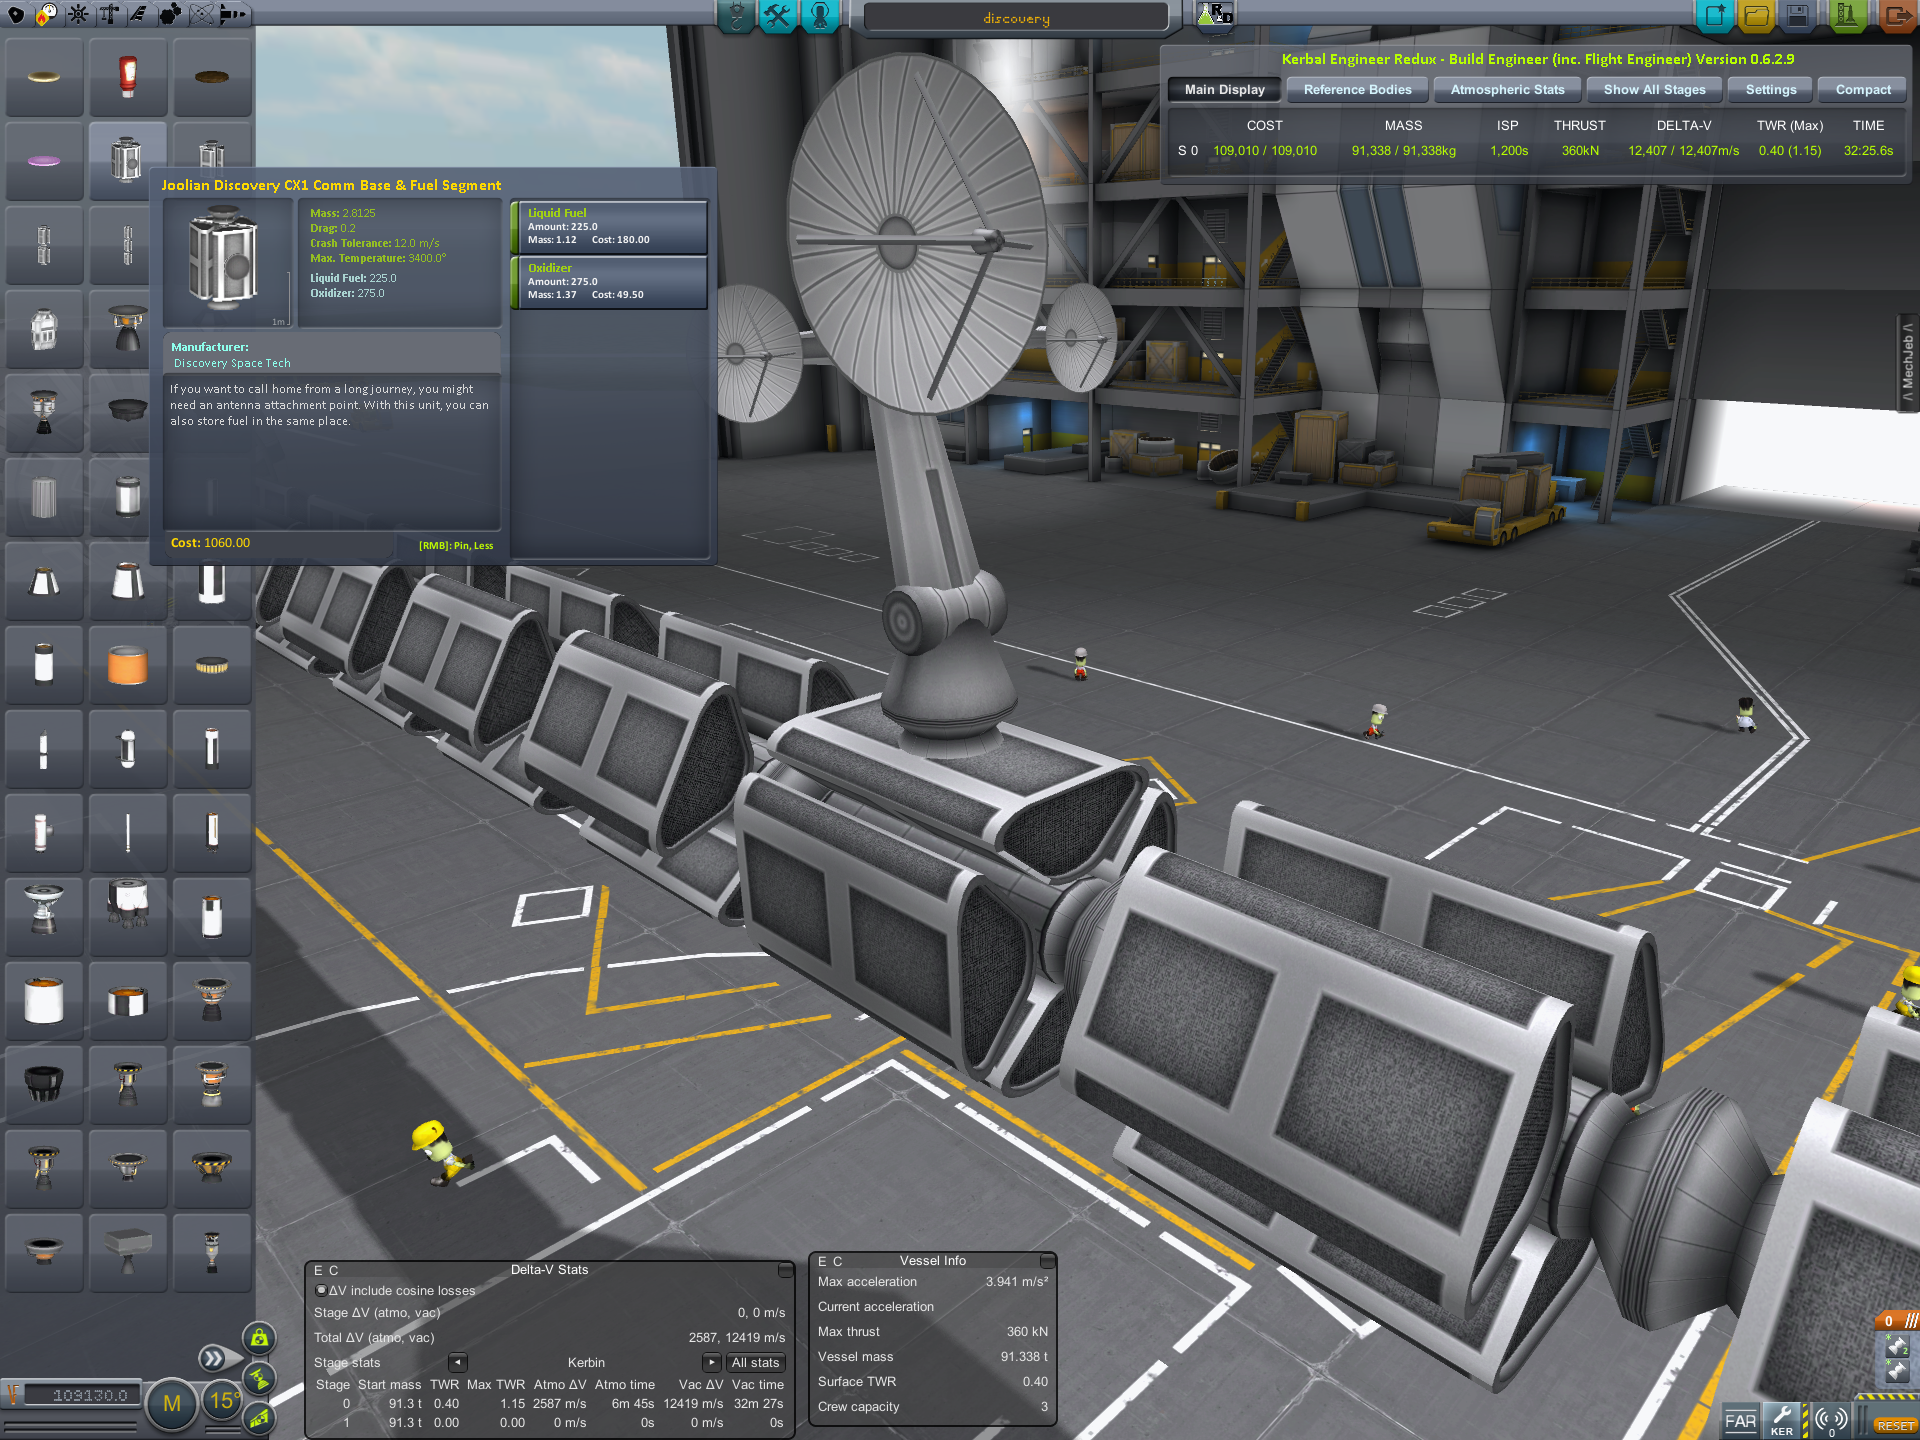Collapse the Delta-V Stats window
1920x1440 pixels.
(x=785, y=1270)
